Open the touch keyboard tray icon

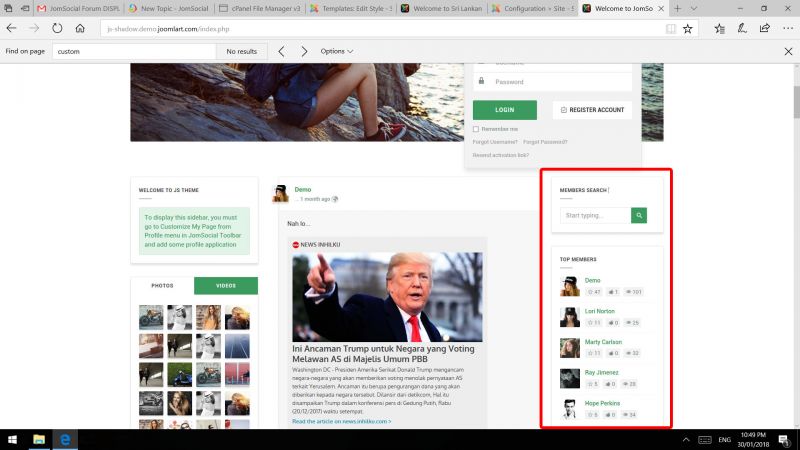(x=705, y=440)
